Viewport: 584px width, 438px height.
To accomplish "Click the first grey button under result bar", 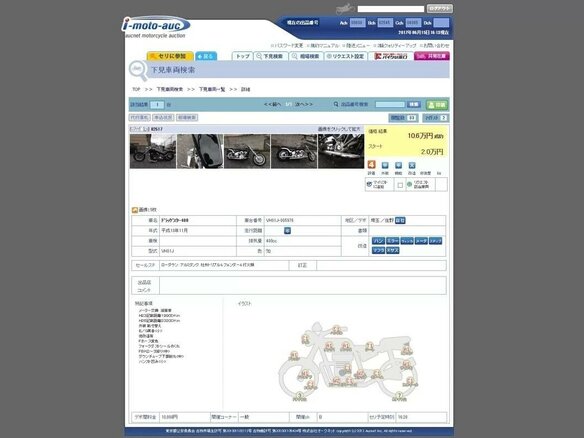I will [140, 117].
